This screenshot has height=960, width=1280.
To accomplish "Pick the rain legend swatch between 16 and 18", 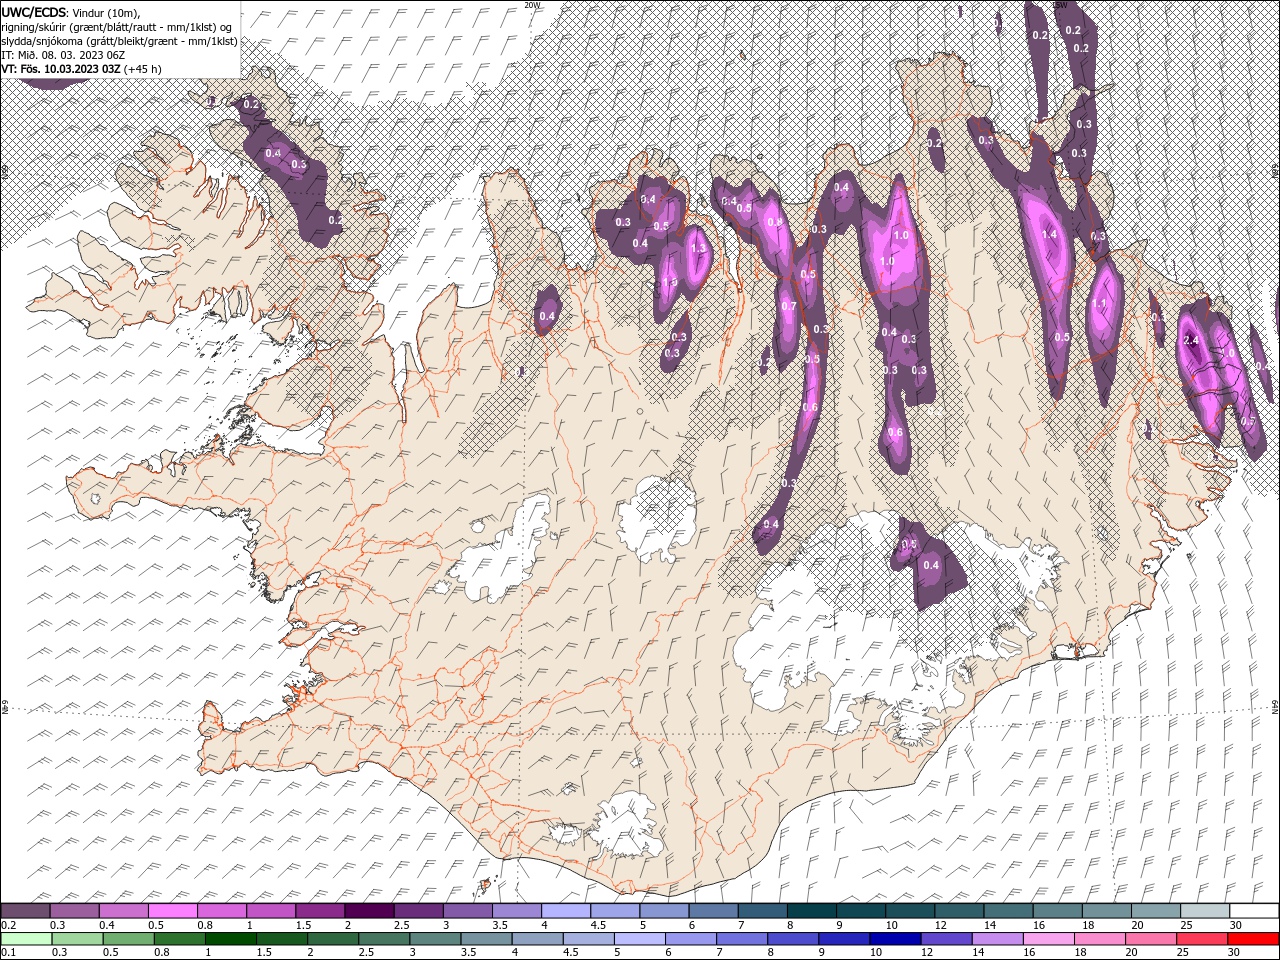I will pos(1049,939).
